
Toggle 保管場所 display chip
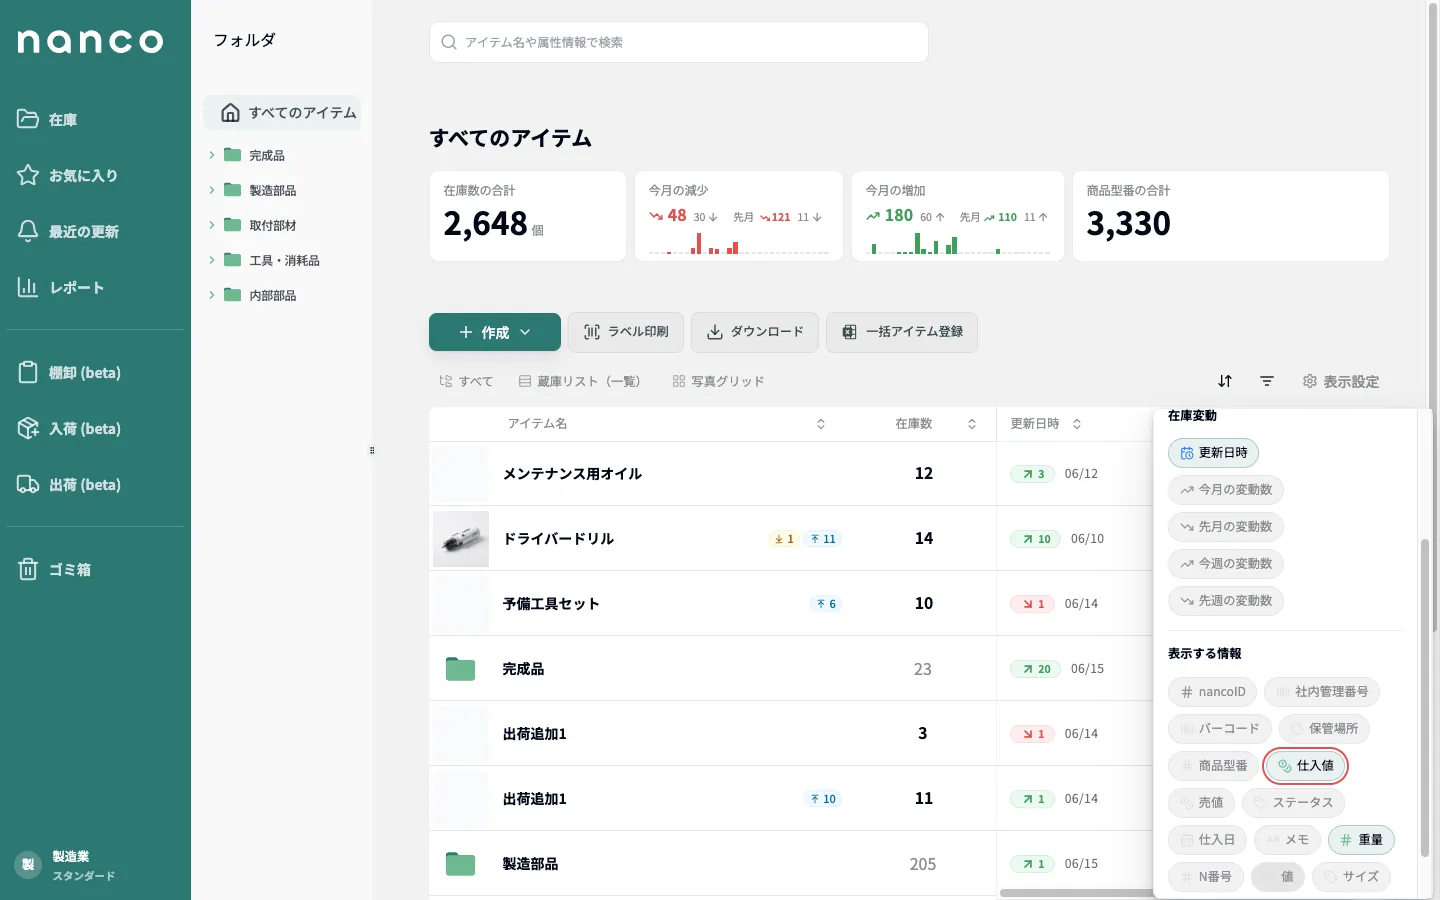click(1324, 729)
